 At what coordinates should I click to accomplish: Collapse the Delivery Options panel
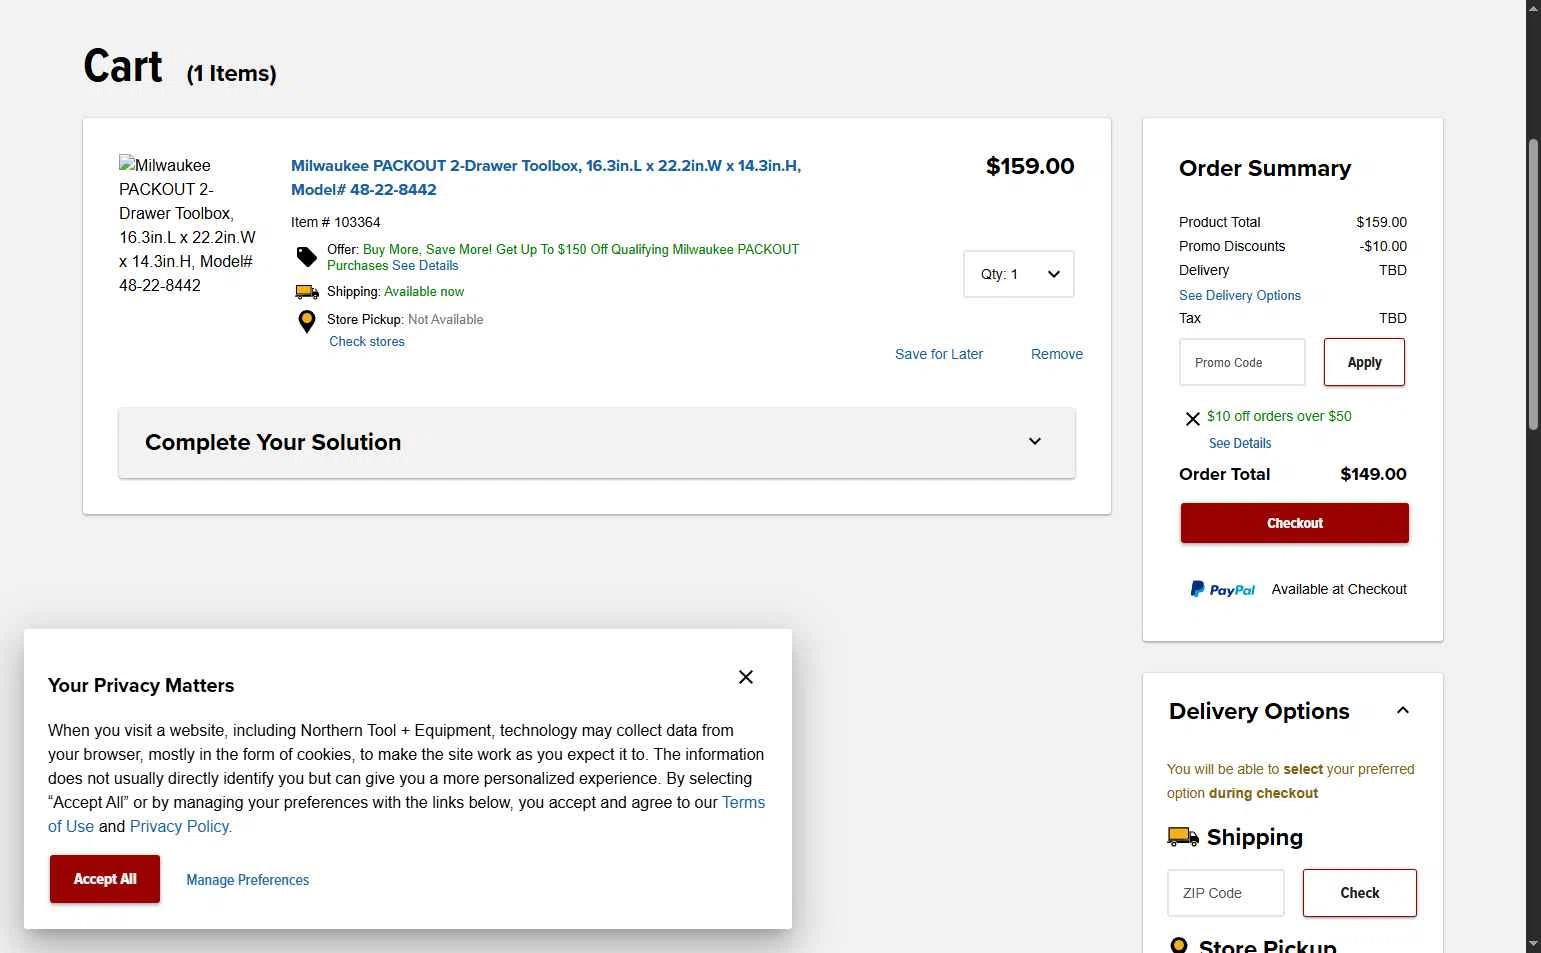[1402, 711]
